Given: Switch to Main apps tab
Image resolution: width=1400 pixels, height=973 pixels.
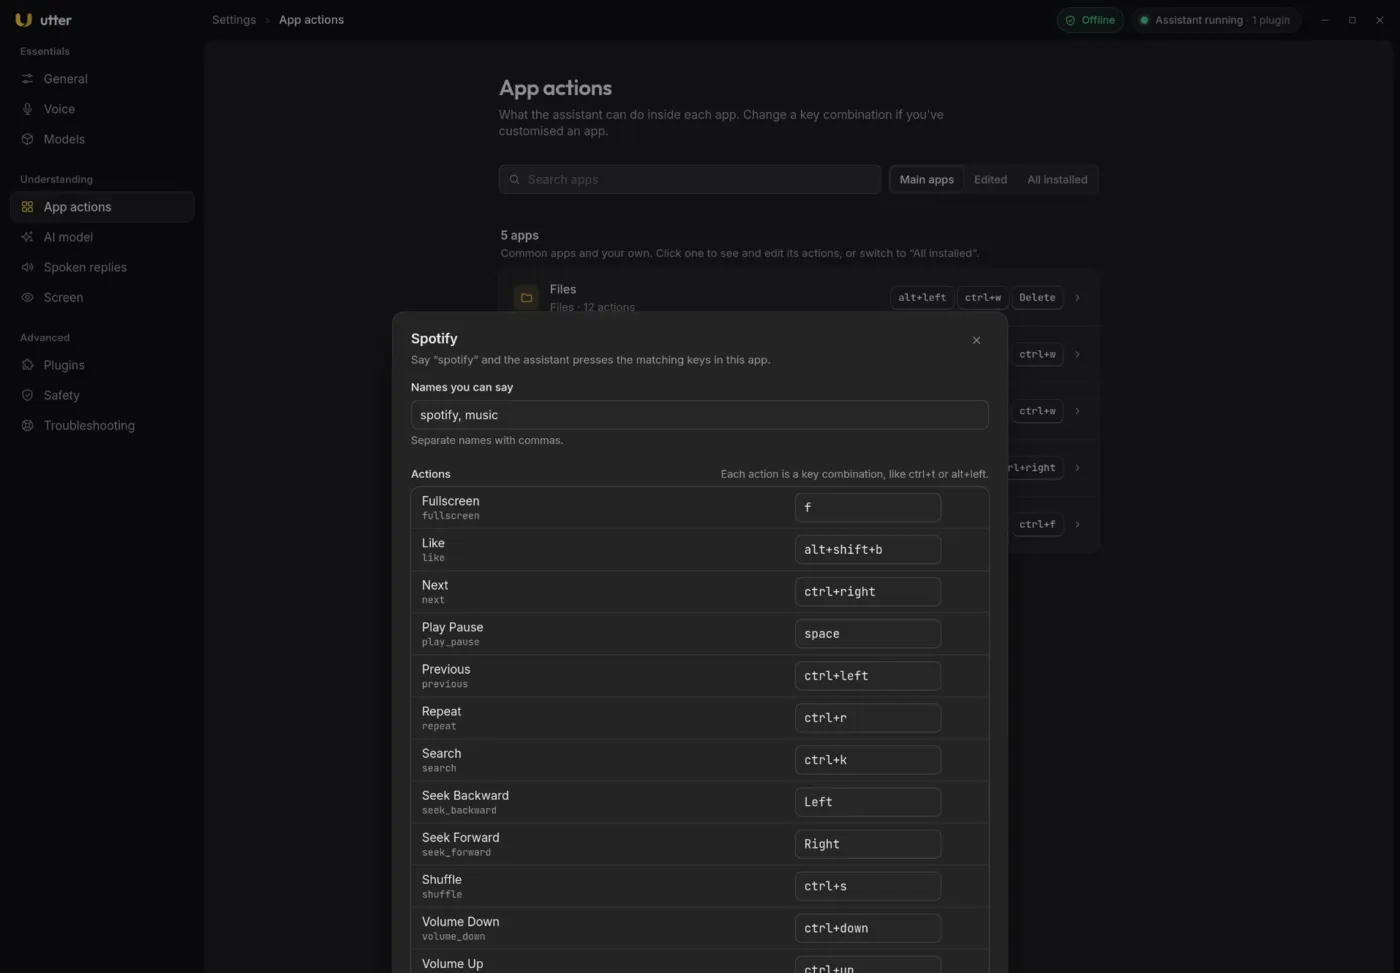Looking at the screenshot, I should coord(926,180).
